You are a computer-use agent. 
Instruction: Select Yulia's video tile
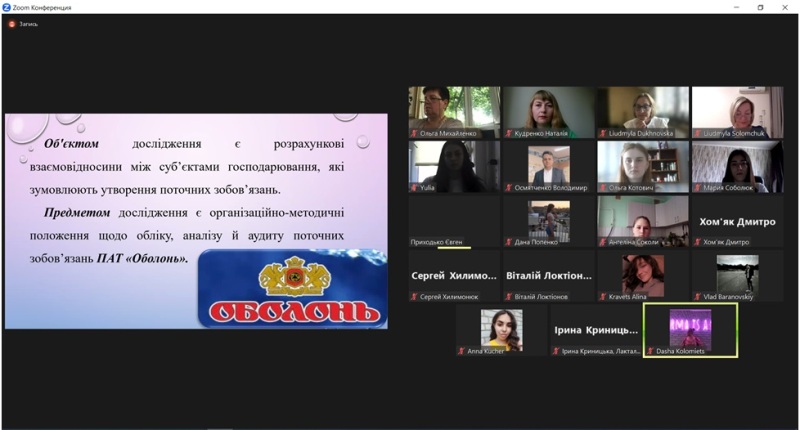[x=455, y=167]
